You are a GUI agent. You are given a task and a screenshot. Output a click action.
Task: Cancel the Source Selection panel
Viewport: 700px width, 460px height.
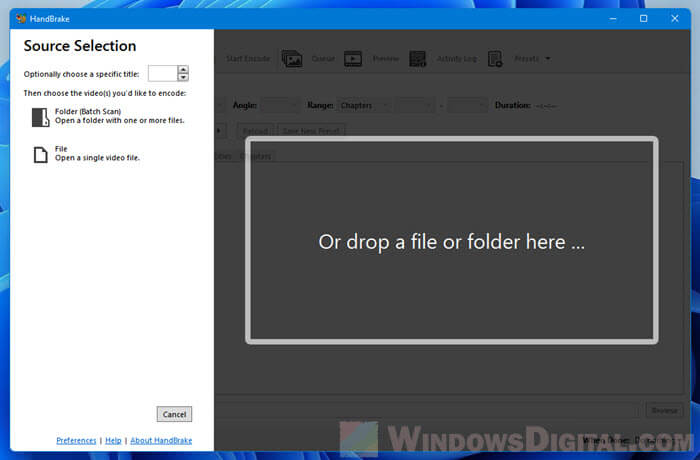pos(174,414)
